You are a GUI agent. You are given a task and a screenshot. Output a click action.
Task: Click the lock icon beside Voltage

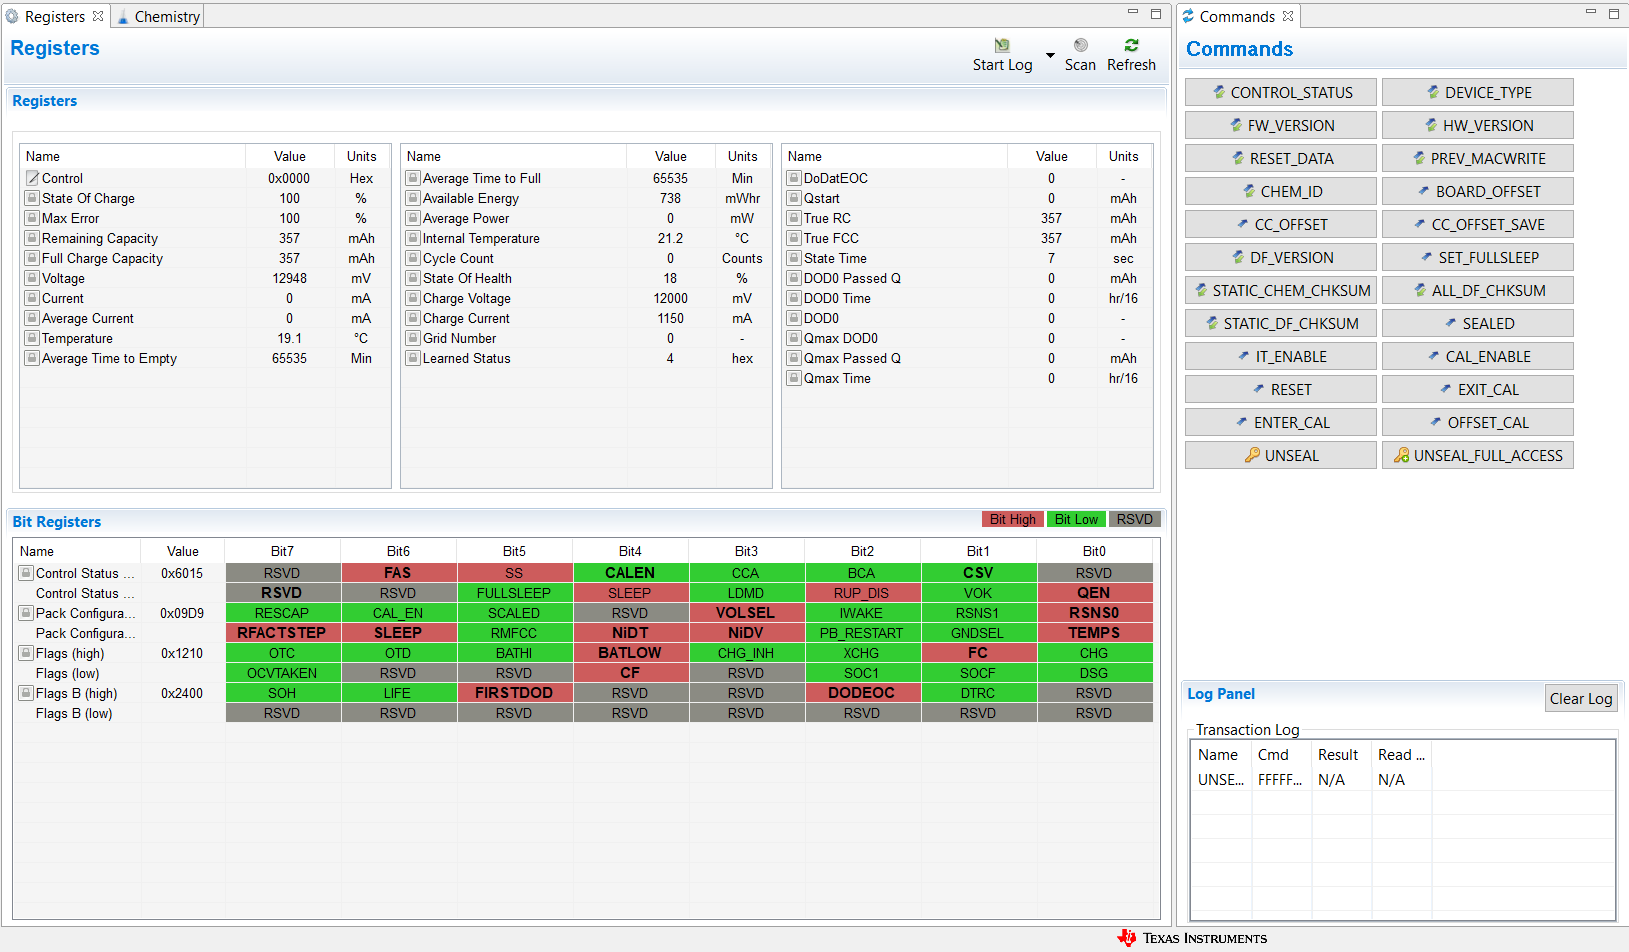32,278
